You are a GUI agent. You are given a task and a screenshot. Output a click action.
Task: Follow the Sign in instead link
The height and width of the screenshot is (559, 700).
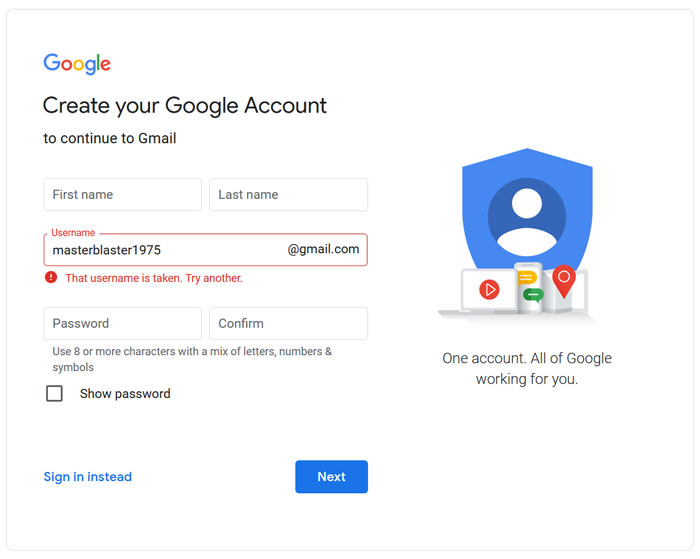coord(88,477)
